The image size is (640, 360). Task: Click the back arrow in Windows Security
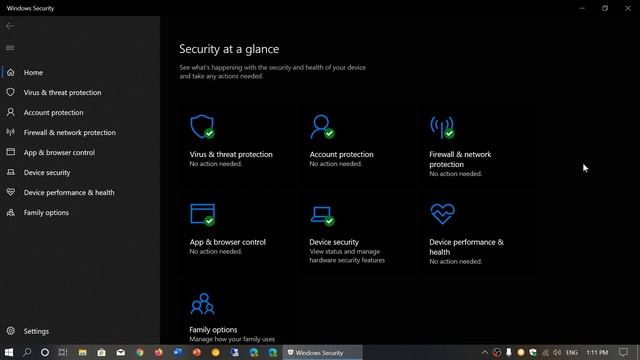click(x=10, y=26)
